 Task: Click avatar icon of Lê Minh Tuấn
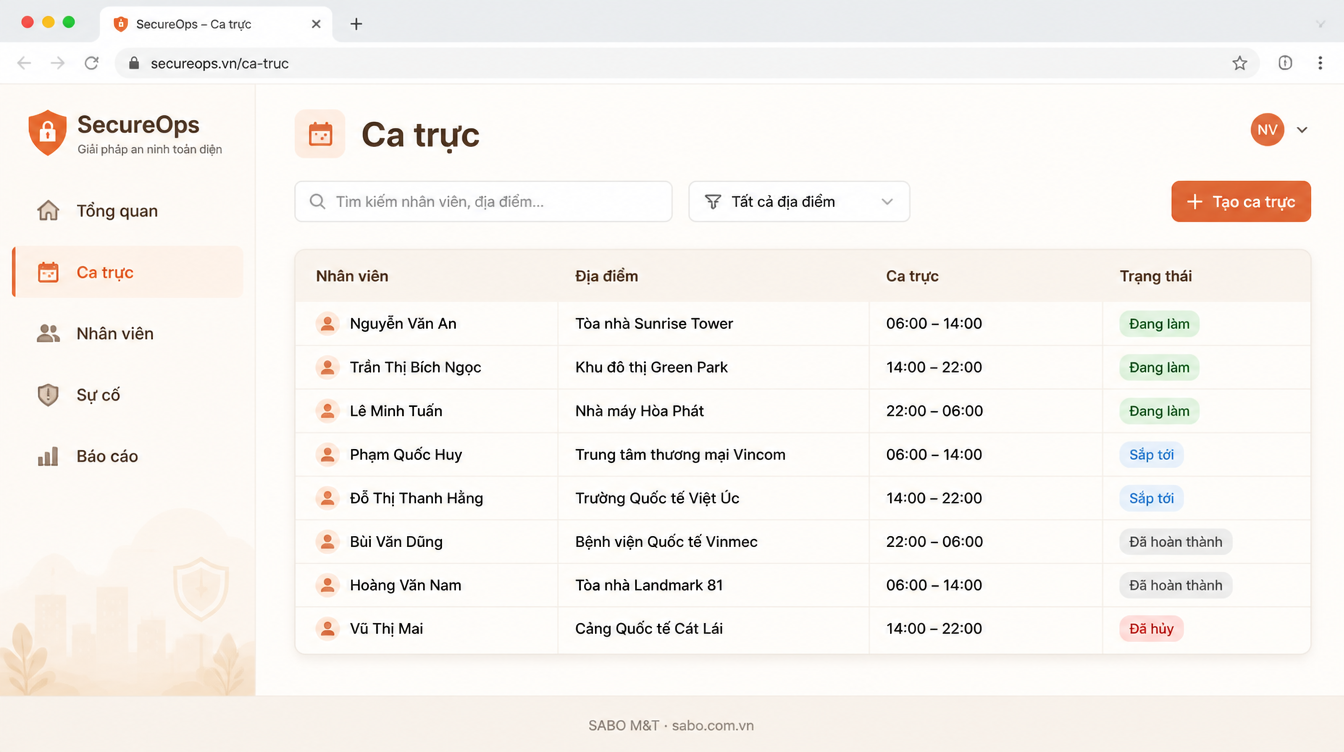point(327,411)
